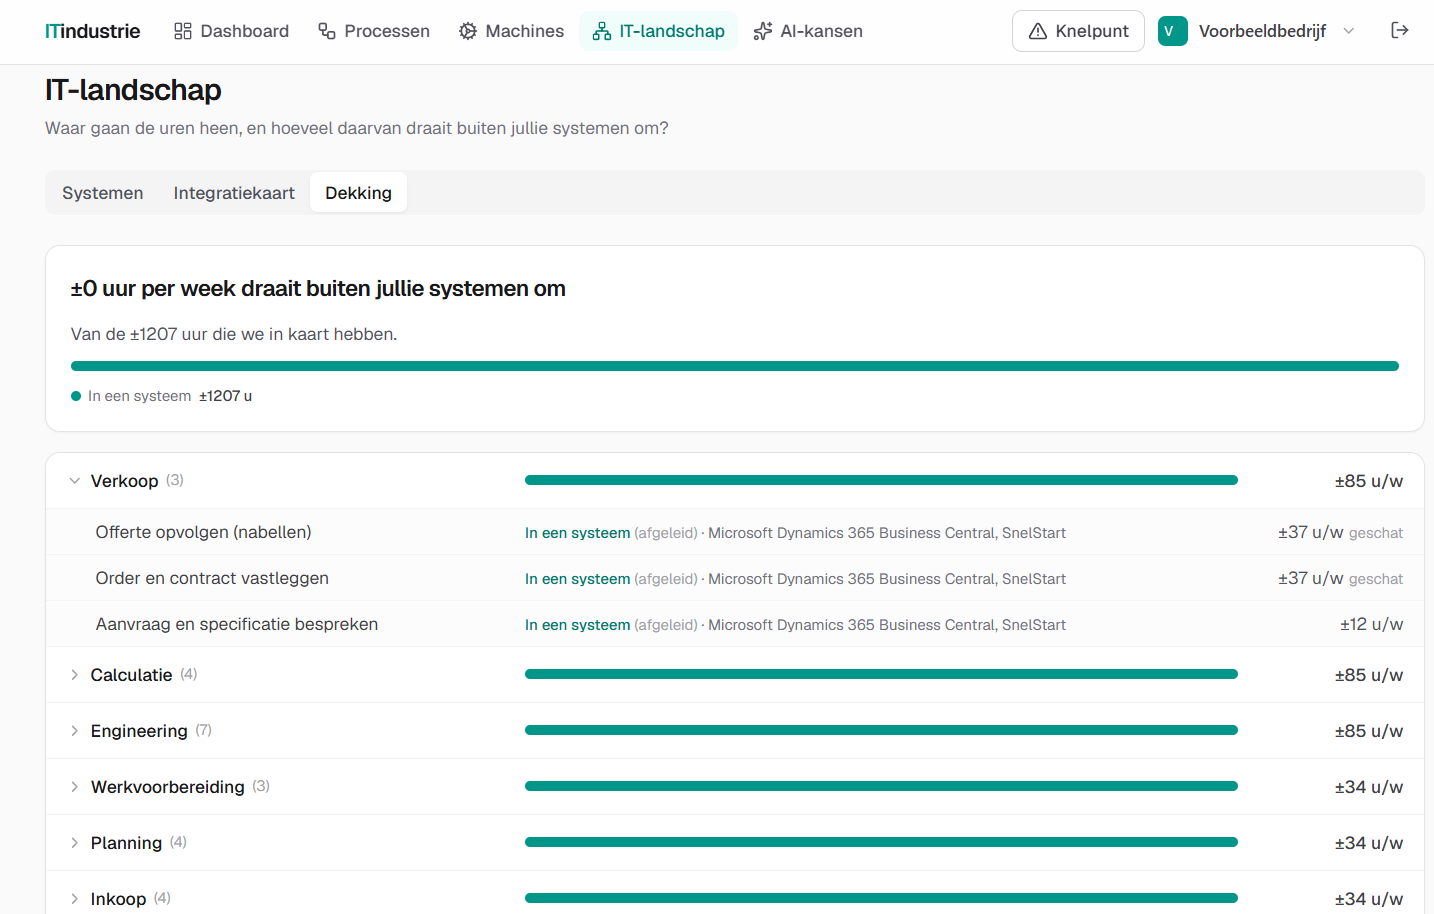Click the Engineering coverage bar

(881, 730)
